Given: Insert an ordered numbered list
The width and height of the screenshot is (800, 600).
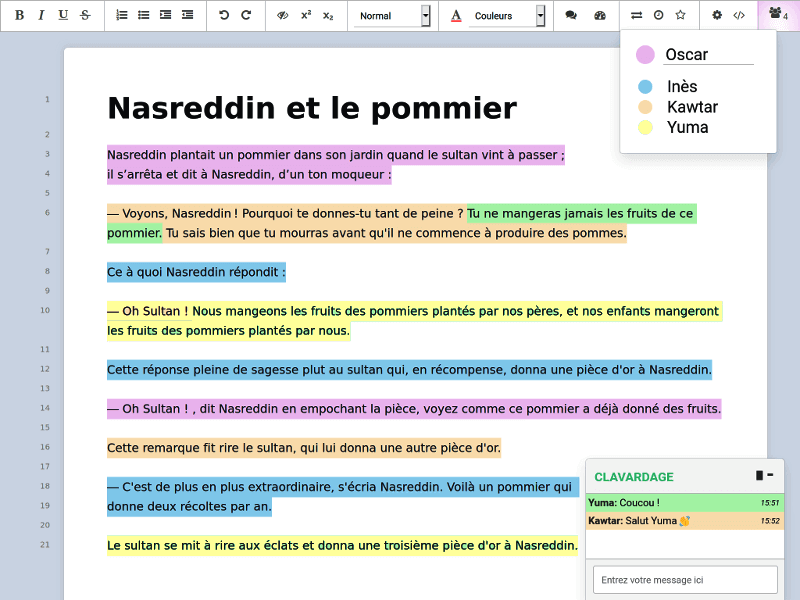Looking at the screenshot, I should tap(122, 15).
